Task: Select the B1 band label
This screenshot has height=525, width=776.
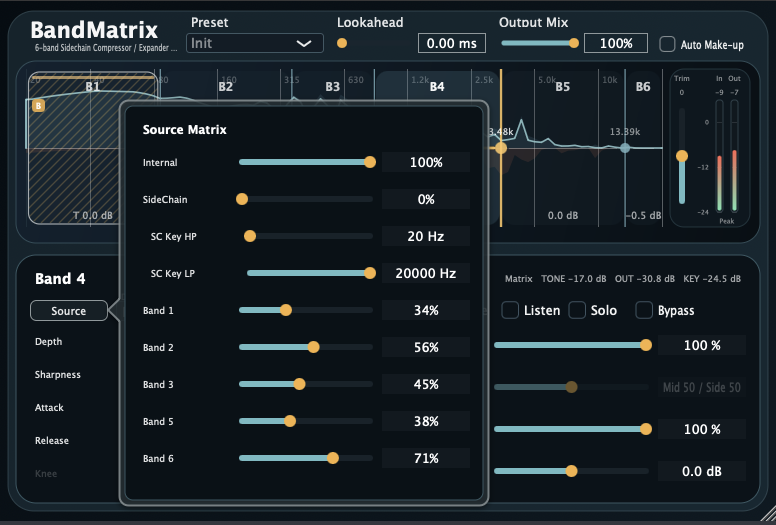Action: tap(93, 87)
